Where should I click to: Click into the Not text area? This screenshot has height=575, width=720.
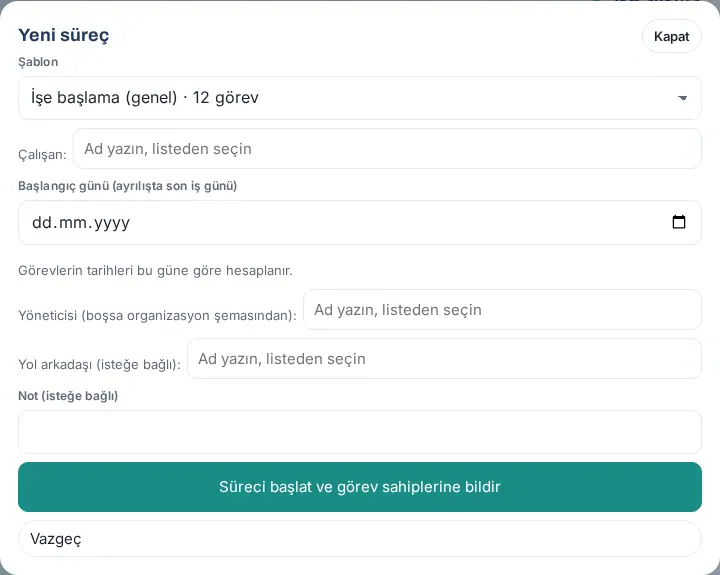tap(360, 432)
